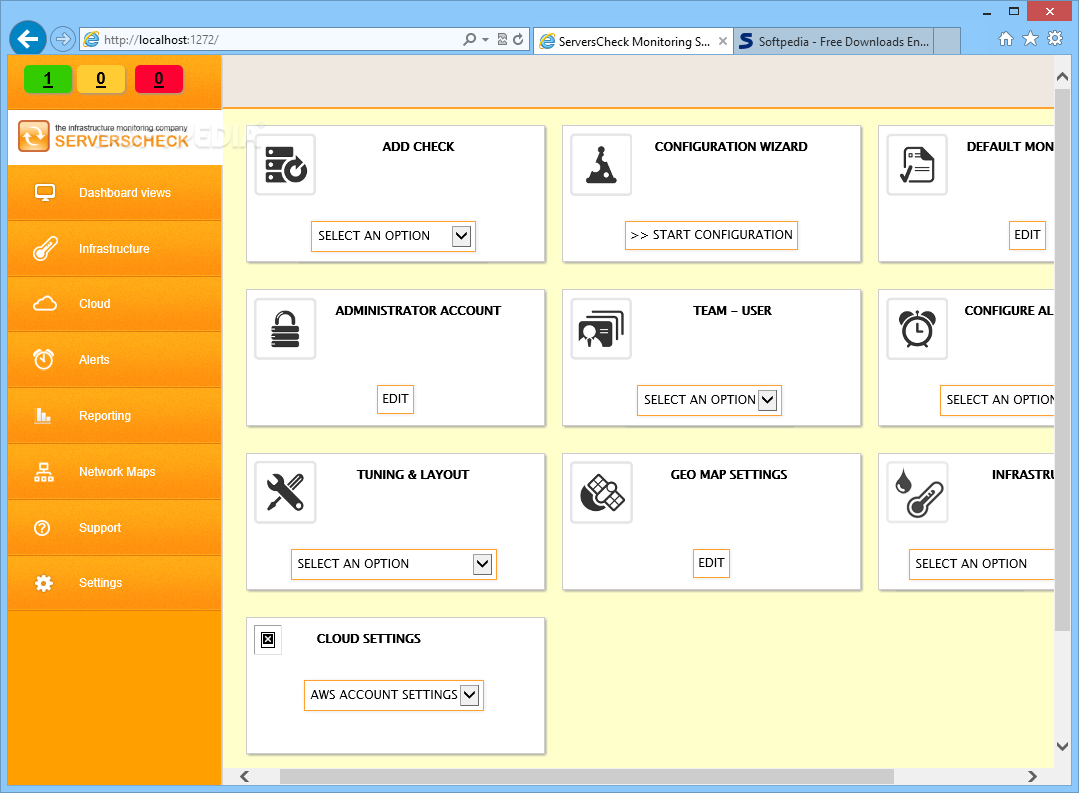The width and height of the screenshot is (1079, 793).
Task: Click the broken Cloud Settings image icon
Action: tap(268, 639)
